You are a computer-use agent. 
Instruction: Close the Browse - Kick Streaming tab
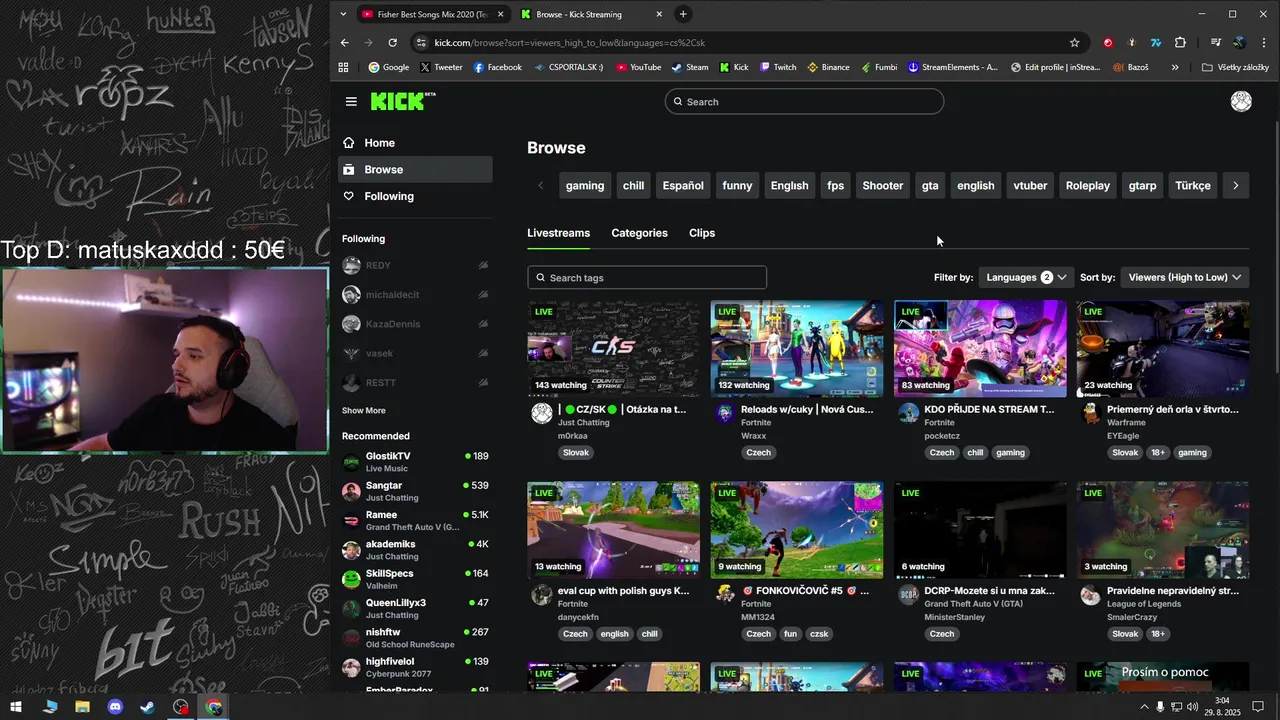click(x=659, y=14)
